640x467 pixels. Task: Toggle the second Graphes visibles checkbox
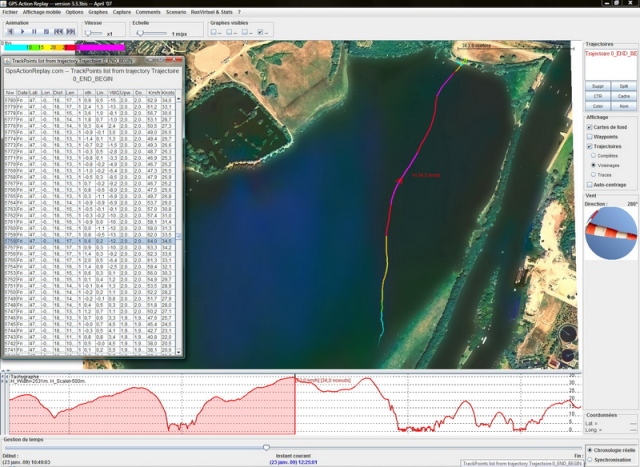[229, 32]
